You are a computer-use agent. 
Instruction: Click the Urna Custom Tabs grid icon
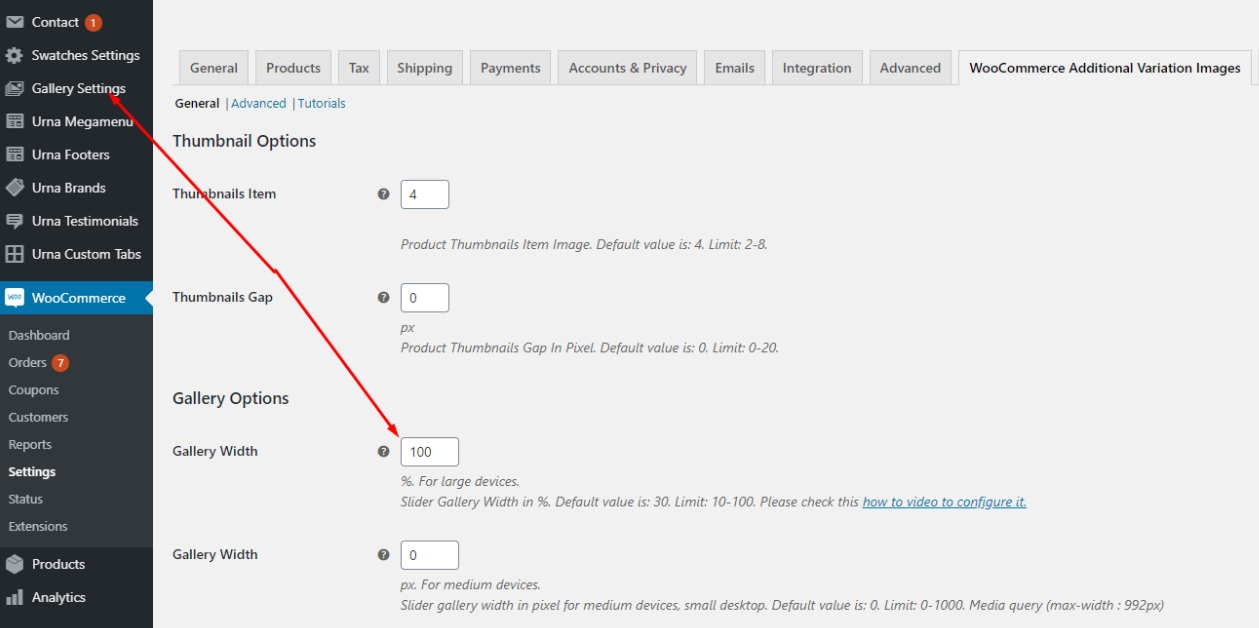[x=15, y=254]
